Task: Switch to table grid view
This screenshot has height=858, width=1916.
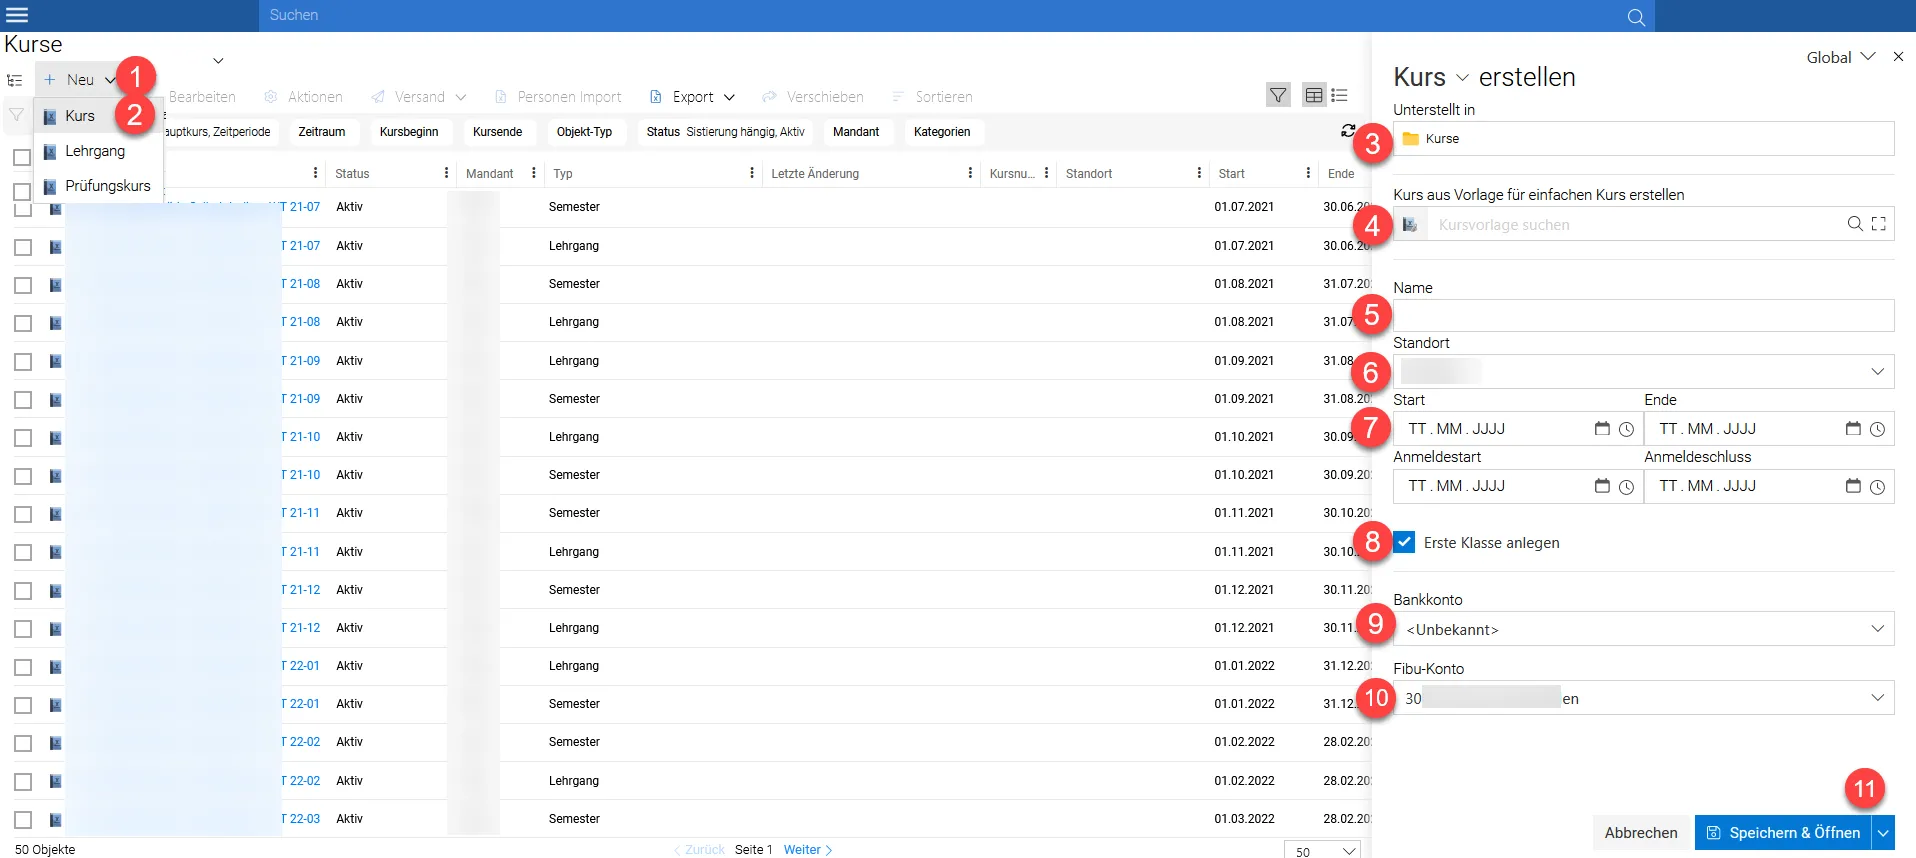Action: click(1314, 95)
